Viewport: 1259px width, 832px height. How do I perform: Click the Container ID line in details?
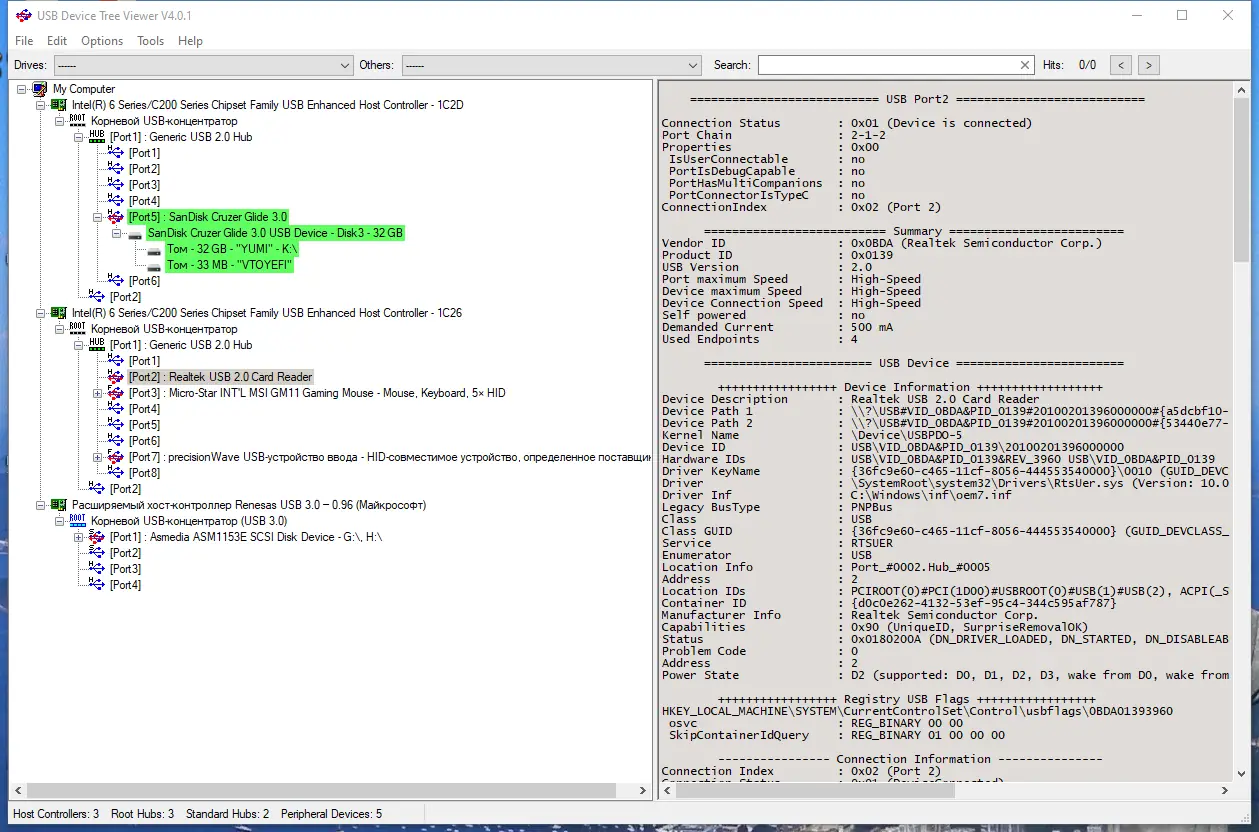point(889,603)
